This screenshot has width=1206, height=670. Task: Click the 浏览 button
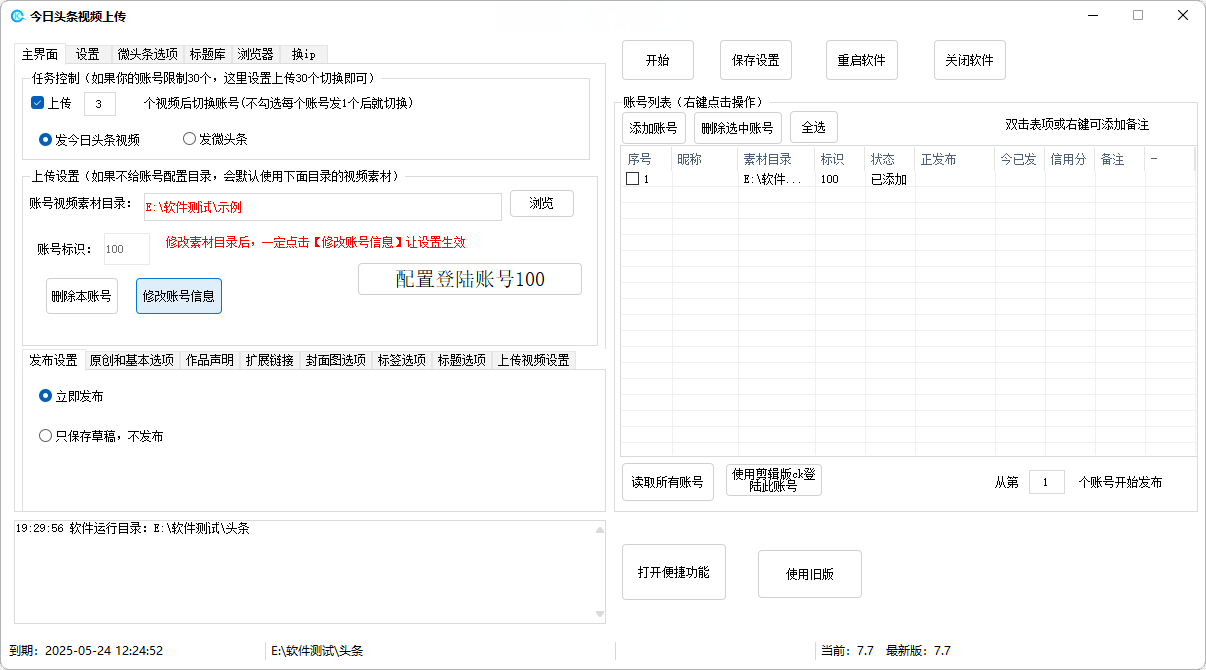(x=542, y=204)
